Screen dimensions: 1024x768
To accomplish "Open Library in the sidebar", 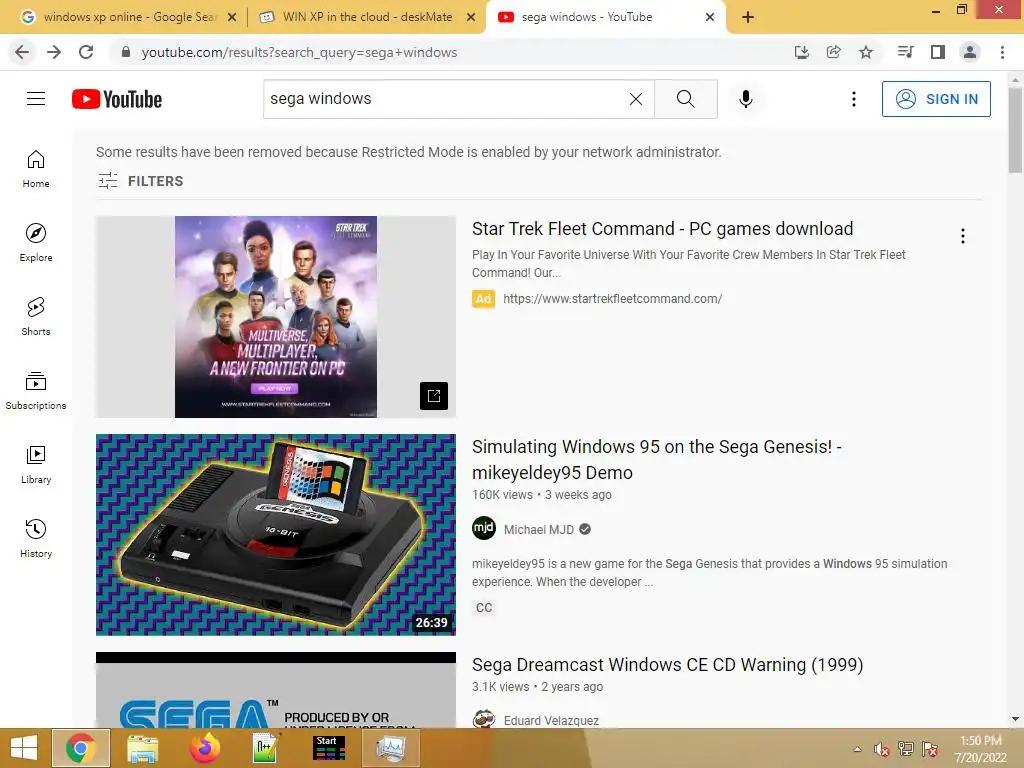I will click(x=36, y=464).
